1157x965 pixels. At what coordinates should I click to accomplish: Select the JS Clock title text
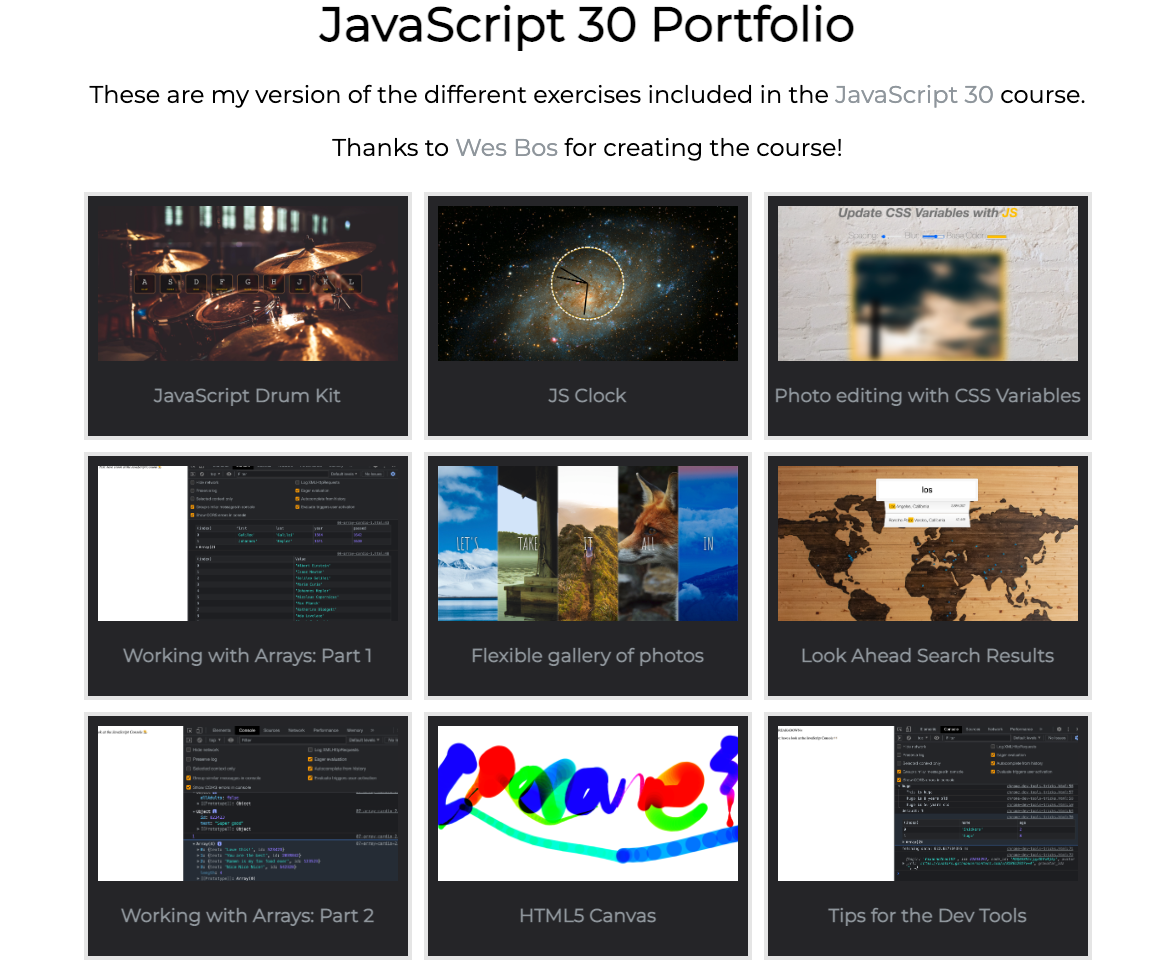(587, 396)
